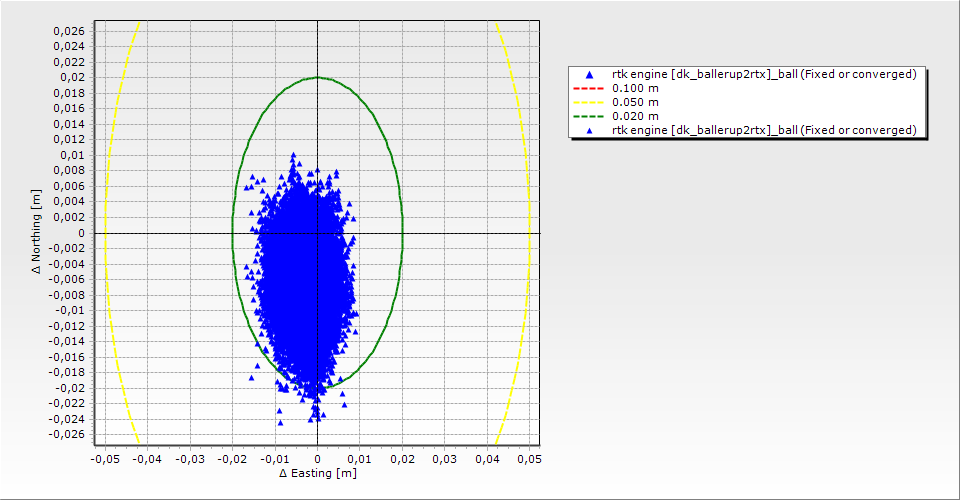Viewport: 960px width, 500px height.
Task: Select the 0.020 m legend label
Action: tap(636, 116)
